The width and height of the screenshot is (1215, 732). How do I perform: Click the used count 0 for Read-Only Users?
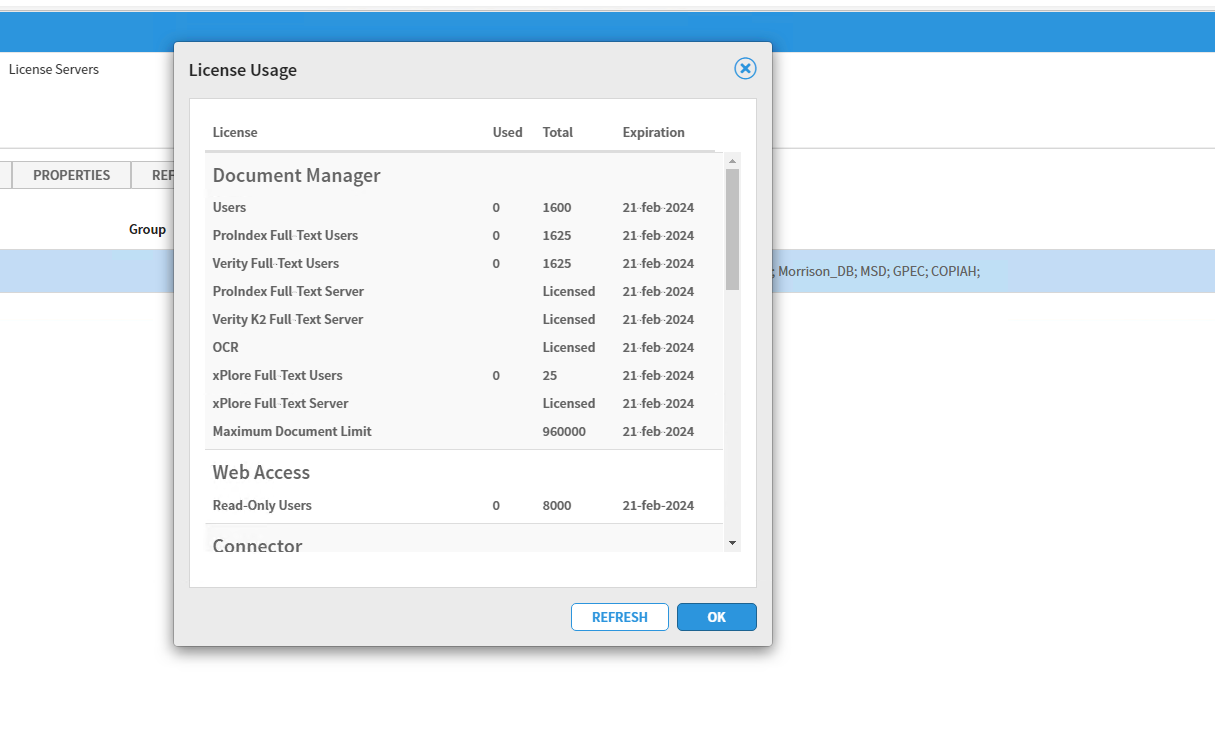pos(496,505)
